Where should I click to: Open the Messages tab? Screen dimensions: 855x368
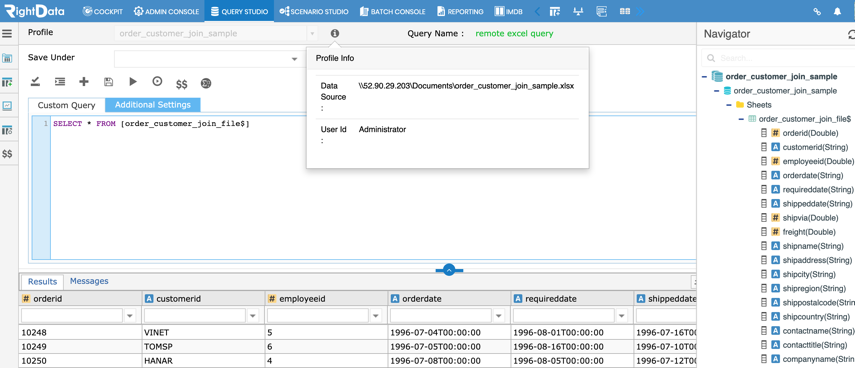point(89,281)
